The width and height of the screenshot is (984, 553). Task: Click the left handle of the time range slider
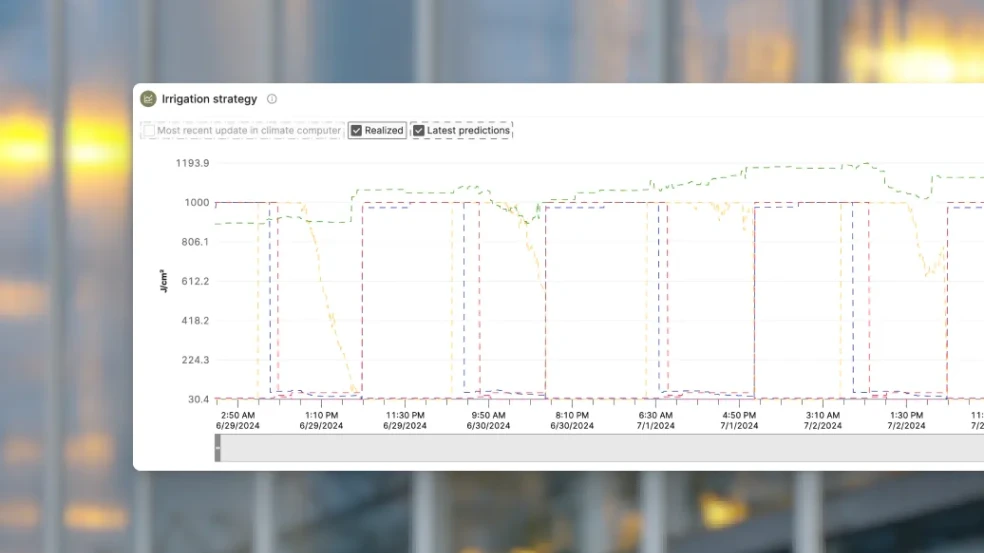click(x=218, y=448)
